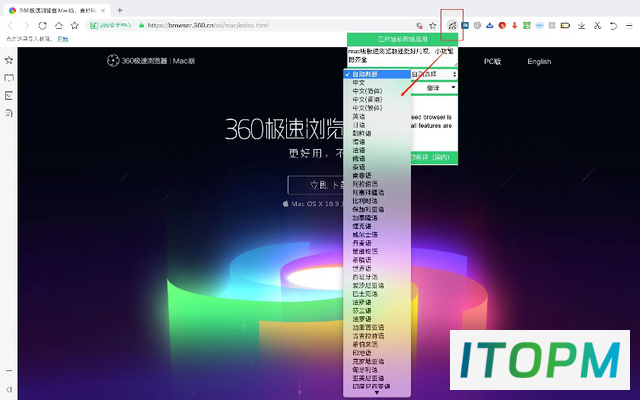Select 自动判断 (checked) in language list
The height and width of the screenshot is (400, 640).
click(377, 74)
